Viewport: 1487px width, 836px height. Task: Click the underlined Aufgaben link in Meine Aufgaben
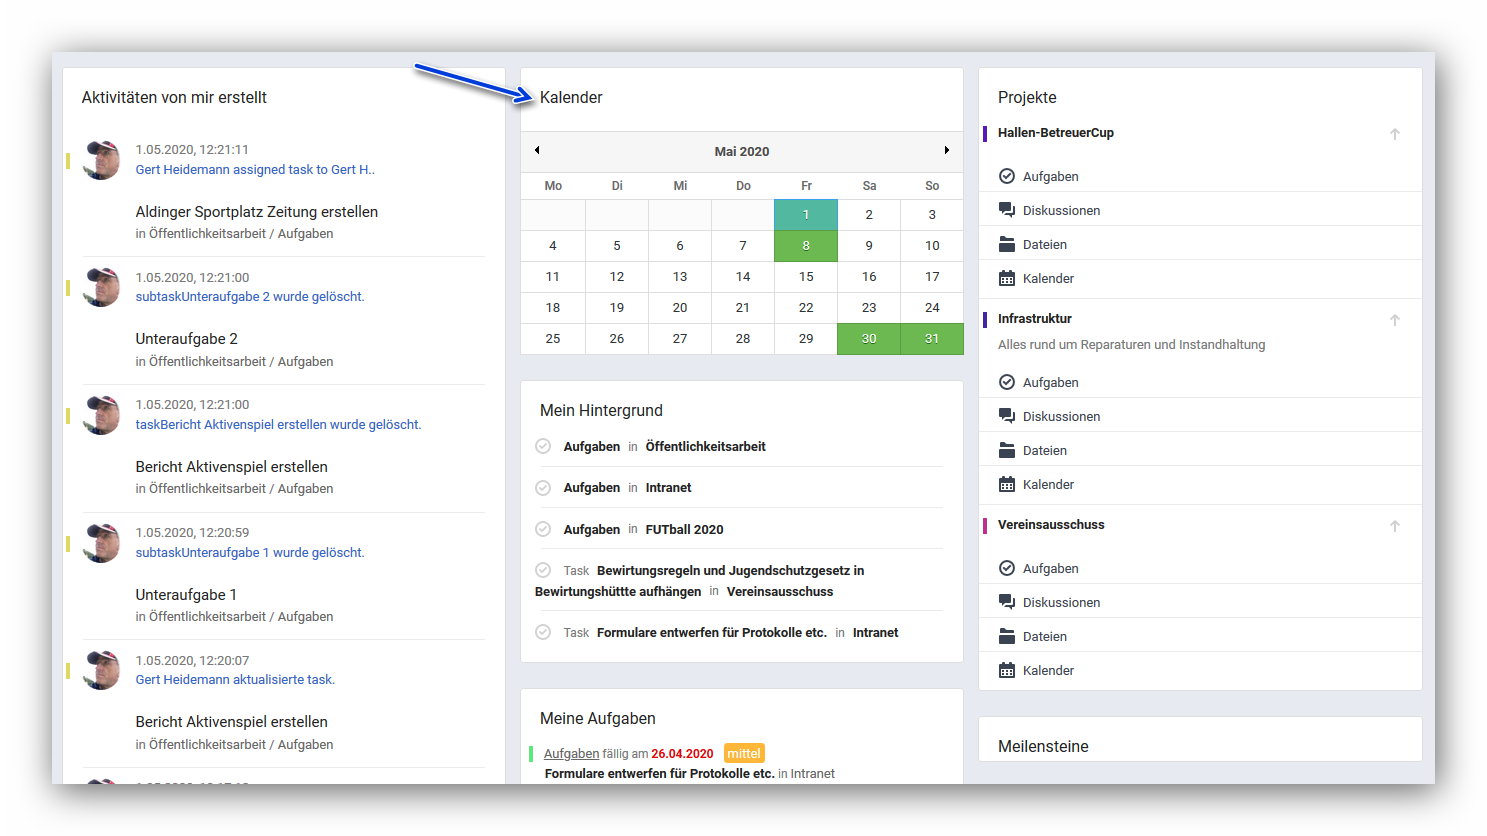click(571, 753)
